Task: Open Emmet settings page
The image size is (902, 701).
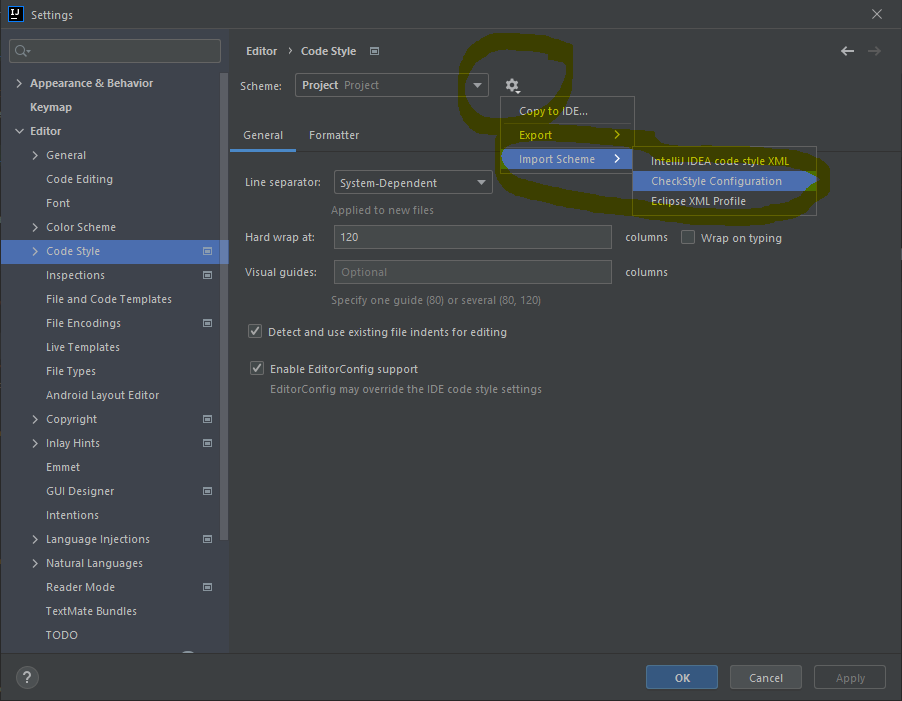Action: (x=63, y=468)
